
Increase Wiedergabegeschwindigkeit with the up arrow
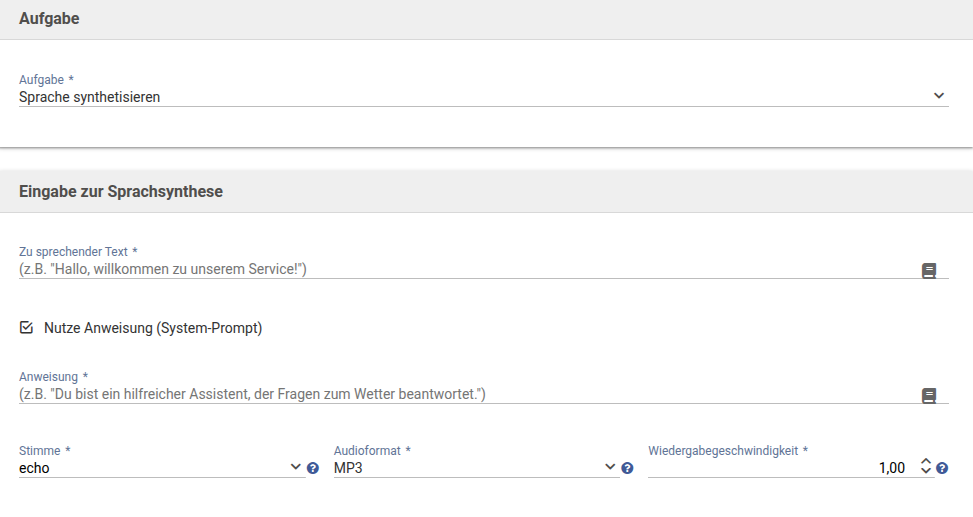pos(926,463)
